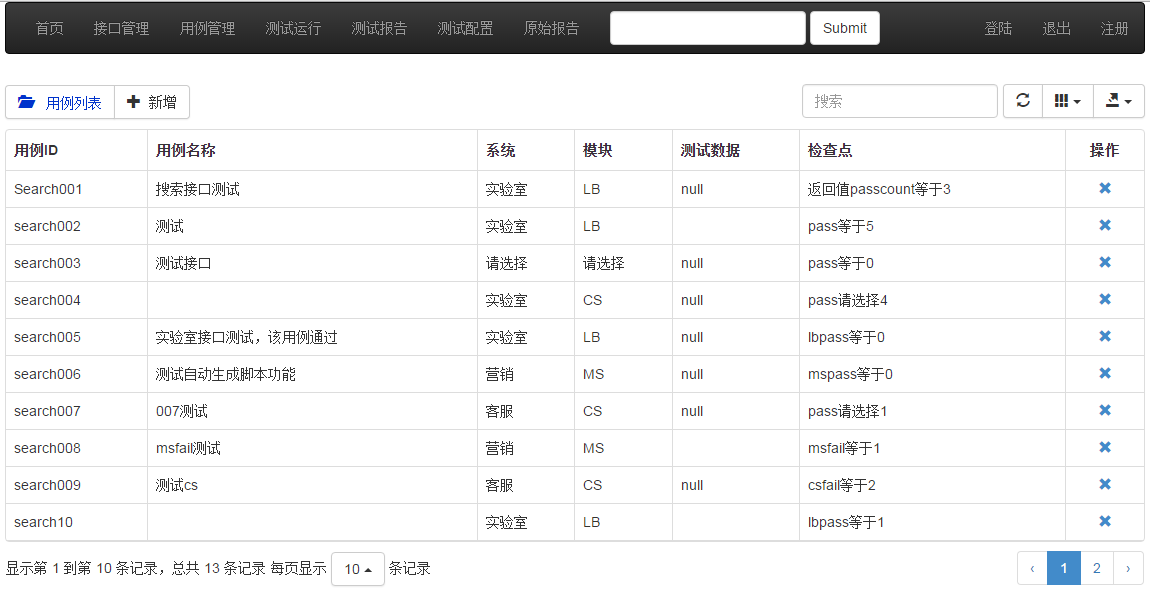Click the search10 case ID cell
The height and width of the screenshot is (606, 1150).
coord(76,522)
